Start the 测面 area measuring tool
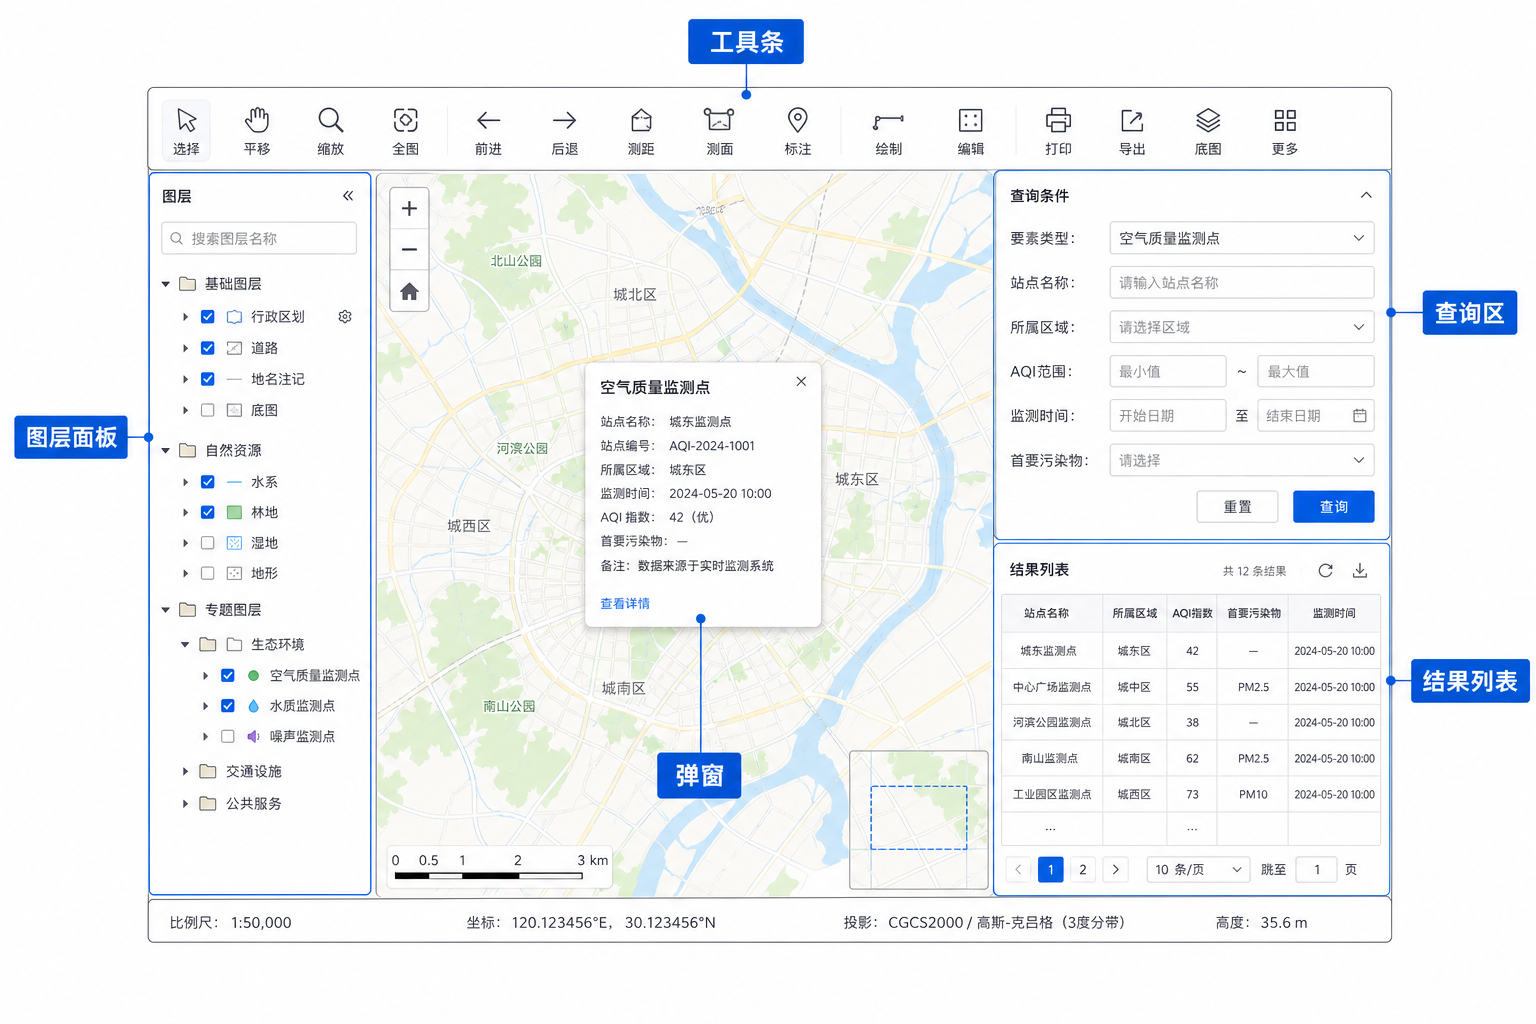This screenshot has height=1024, width=1536. [719, 130]
